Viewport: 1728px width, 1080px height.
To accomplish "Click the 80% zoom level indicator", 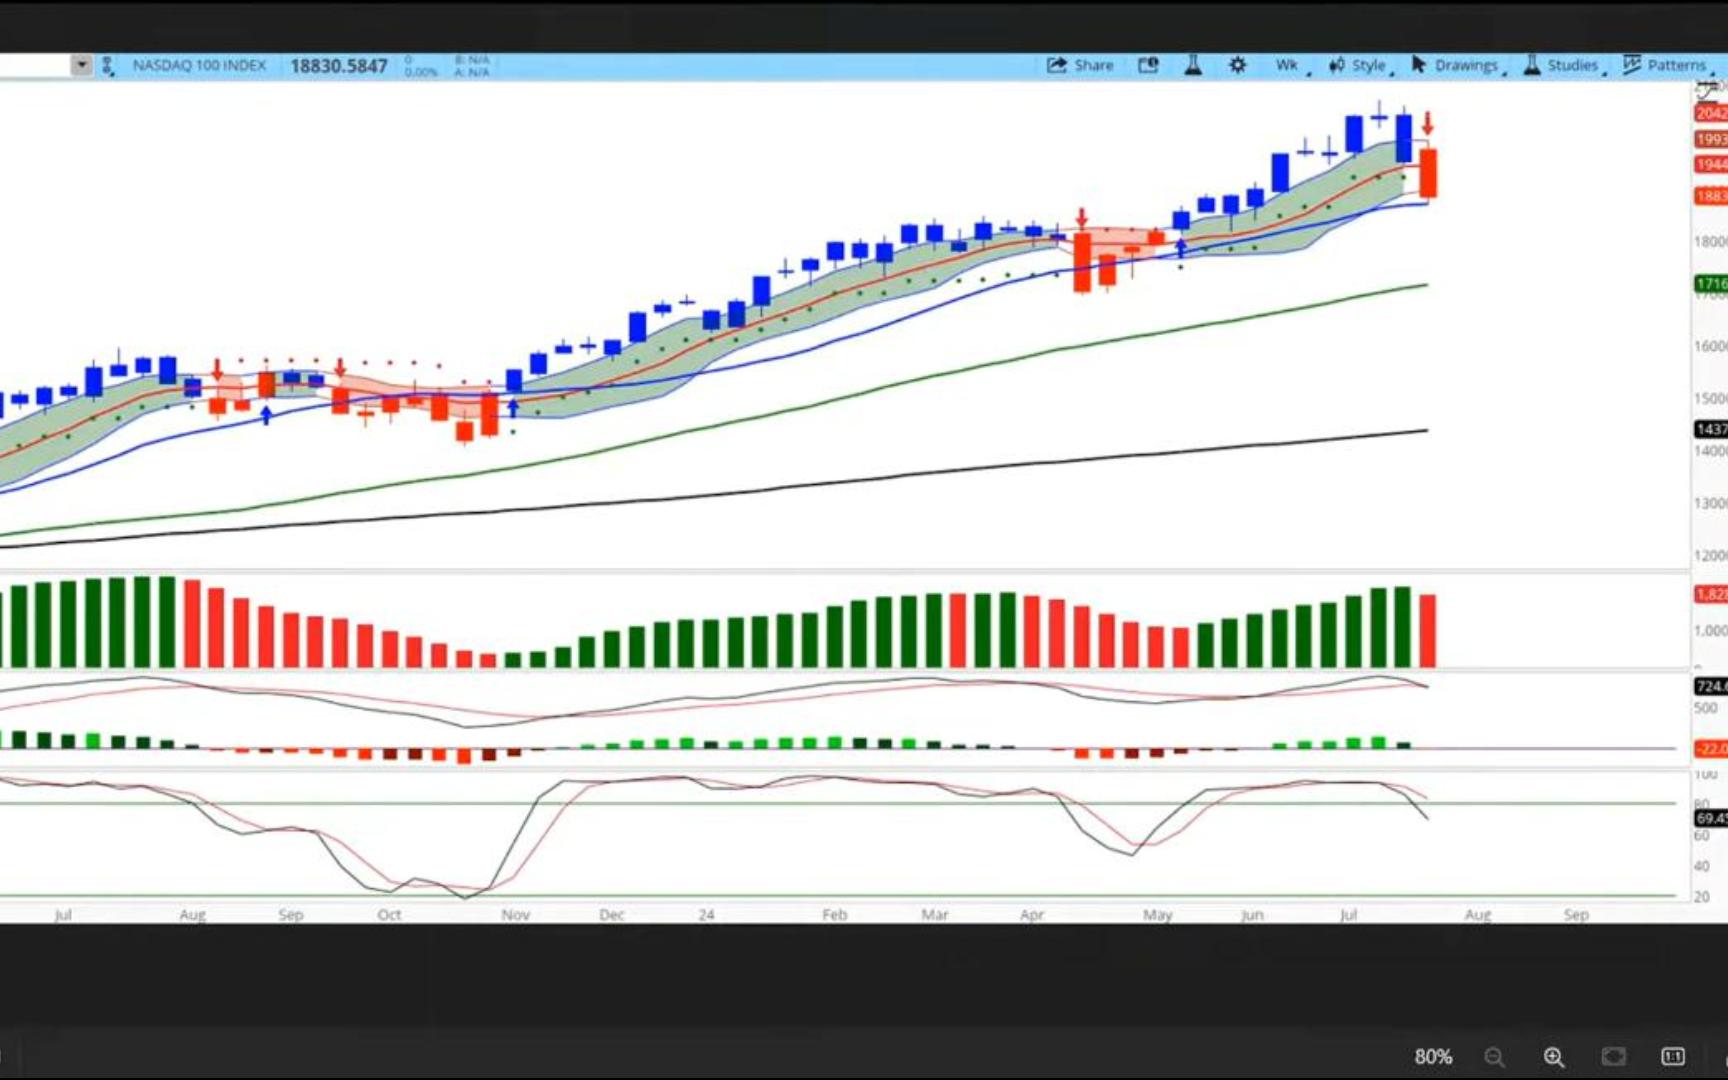I will click(x=1433, y=1057).
